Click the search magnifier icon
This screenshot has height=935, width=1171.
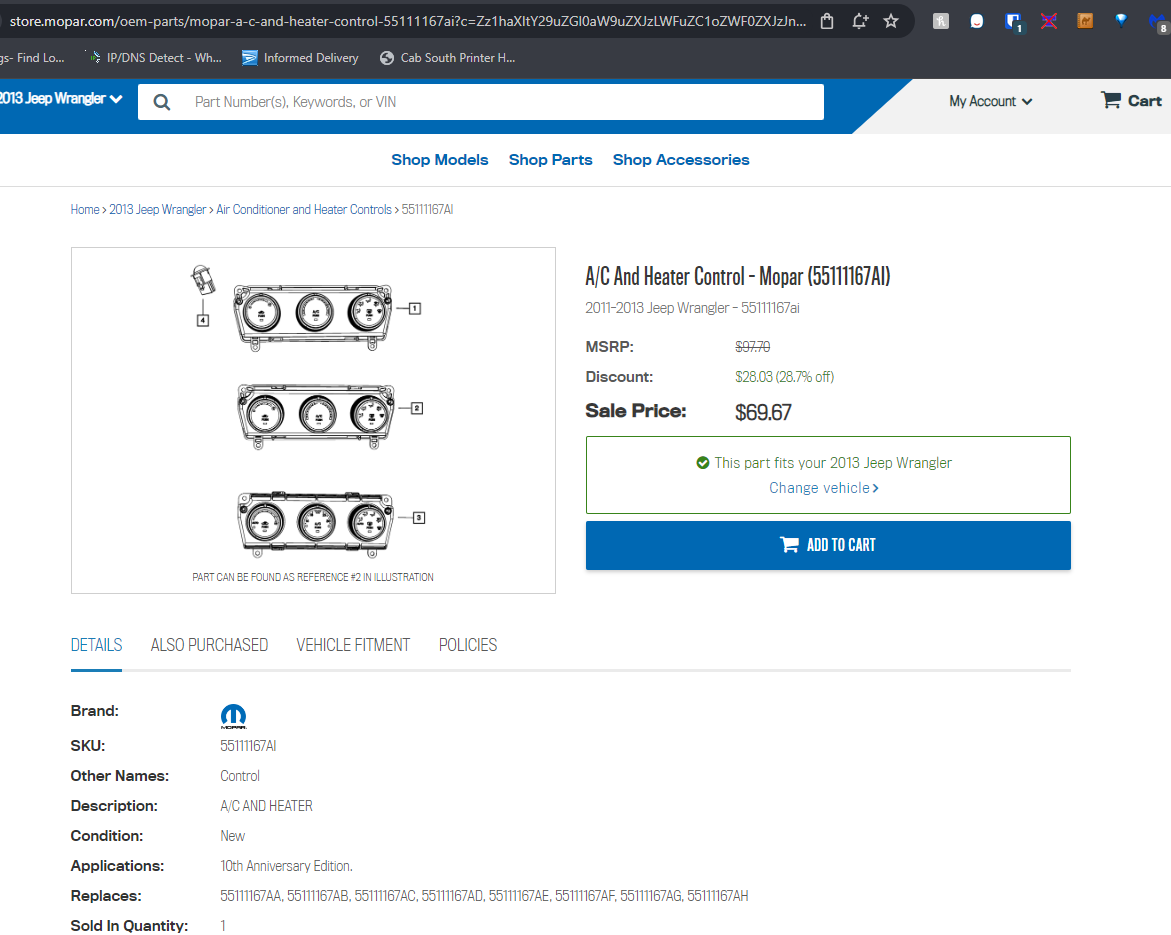[162, 102]
